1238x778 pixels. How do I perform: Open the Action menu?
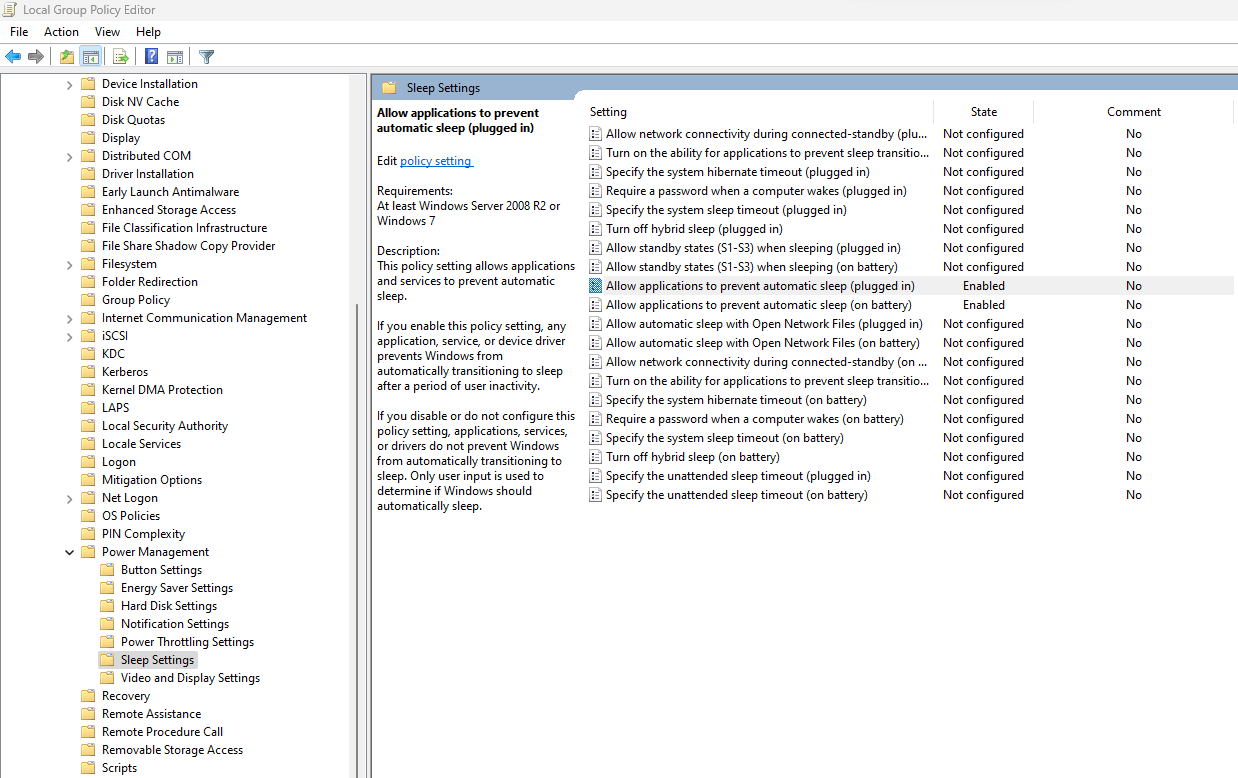click(61, 32)
